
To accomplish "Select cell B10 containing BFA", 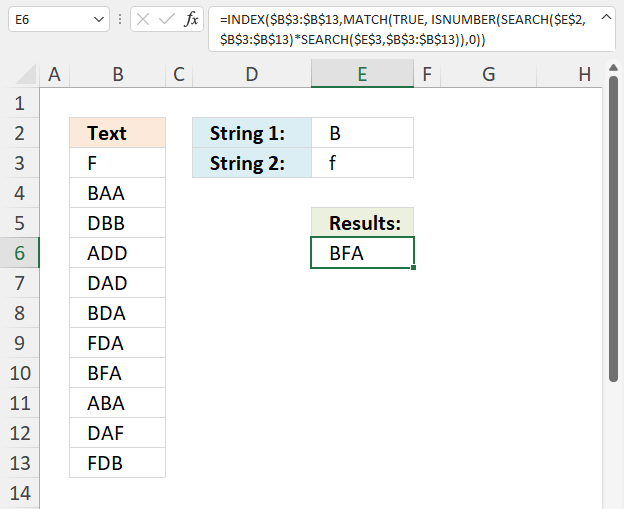I will pos(117,373).
